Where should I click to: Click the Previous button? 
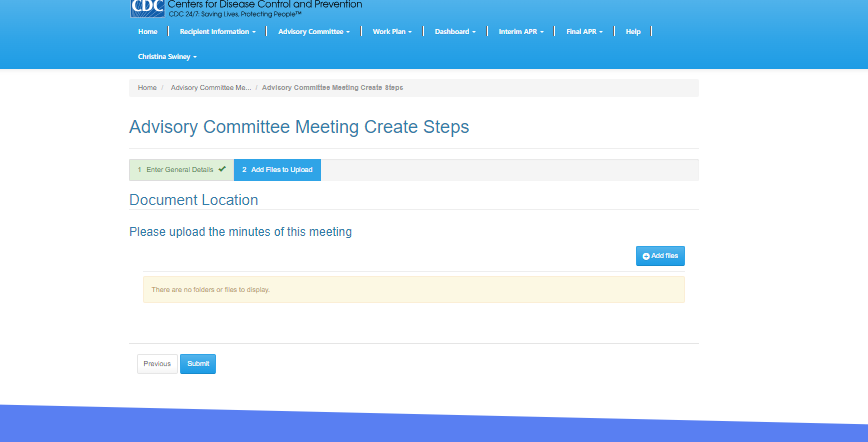(x=157, y=364)
